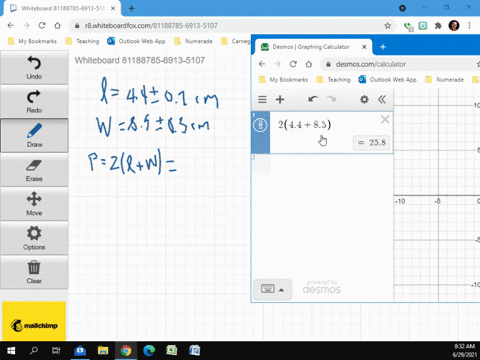Open the Desmos hamburger menu
Viewport: 480px width, 360px height.
(262, 99)
